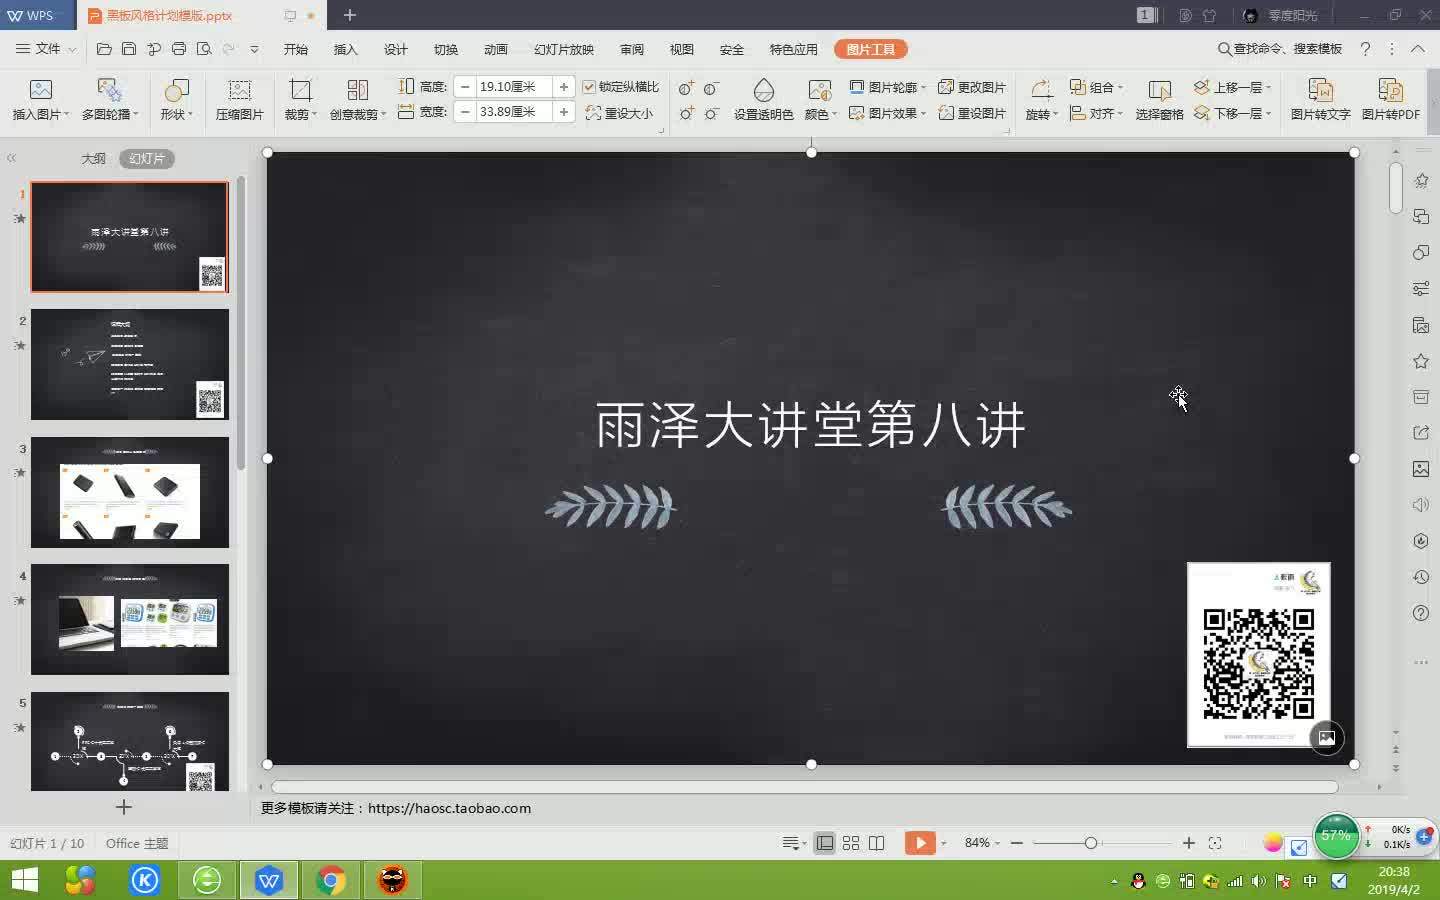This screenshot has width=1440, height=900.
Task: Collapse the slide panel with double chevron
Action: pyautogui.click(x=12, y=158)
